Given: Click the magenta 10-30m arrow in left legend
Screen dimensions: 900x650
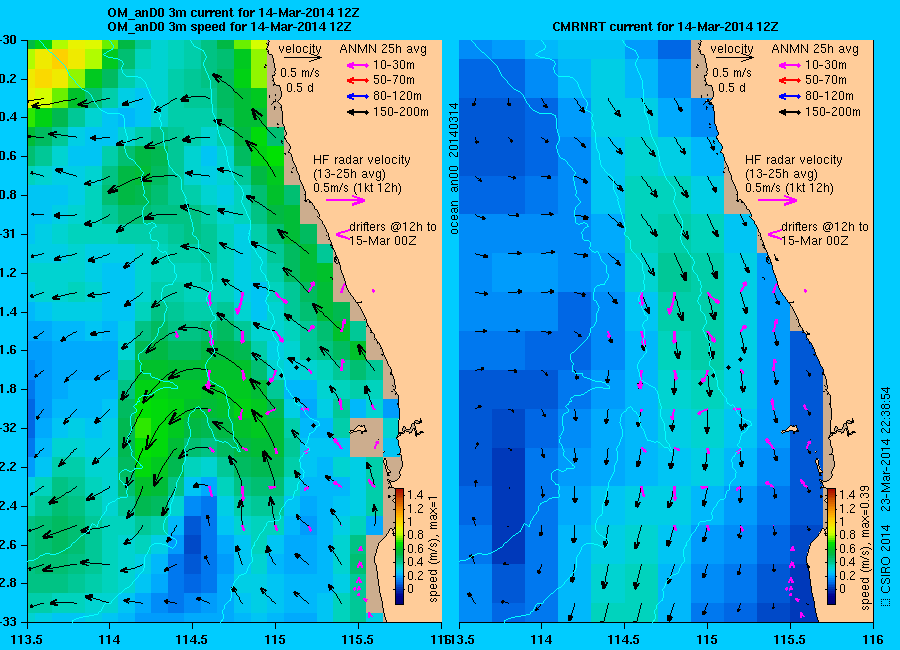Looking at the screenshot, I should 358,65.
